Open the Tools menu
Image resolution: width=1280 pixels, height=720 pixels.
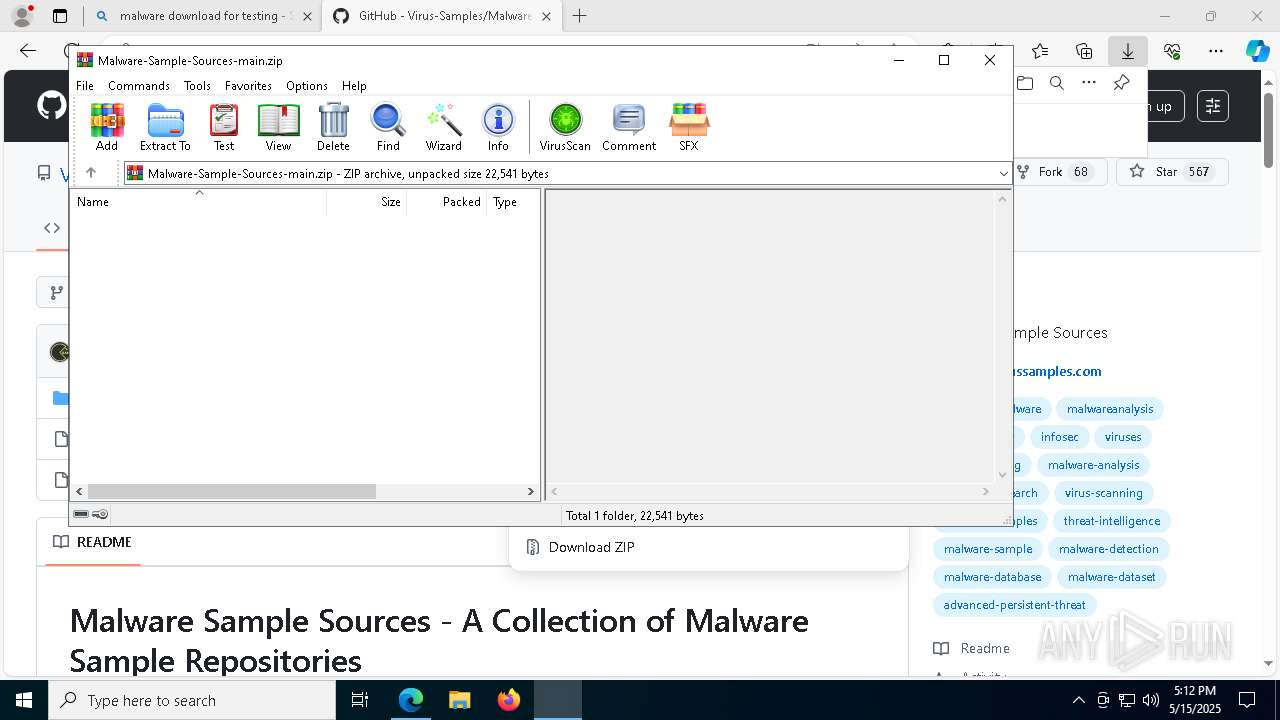pos(197,86)
